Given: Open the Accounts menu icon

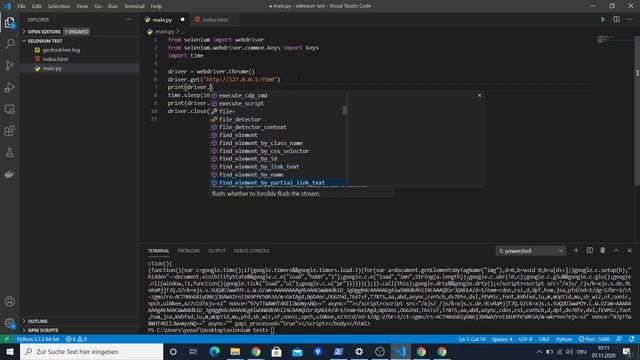Looking at the screenshot, I should (x=9, y=301).
